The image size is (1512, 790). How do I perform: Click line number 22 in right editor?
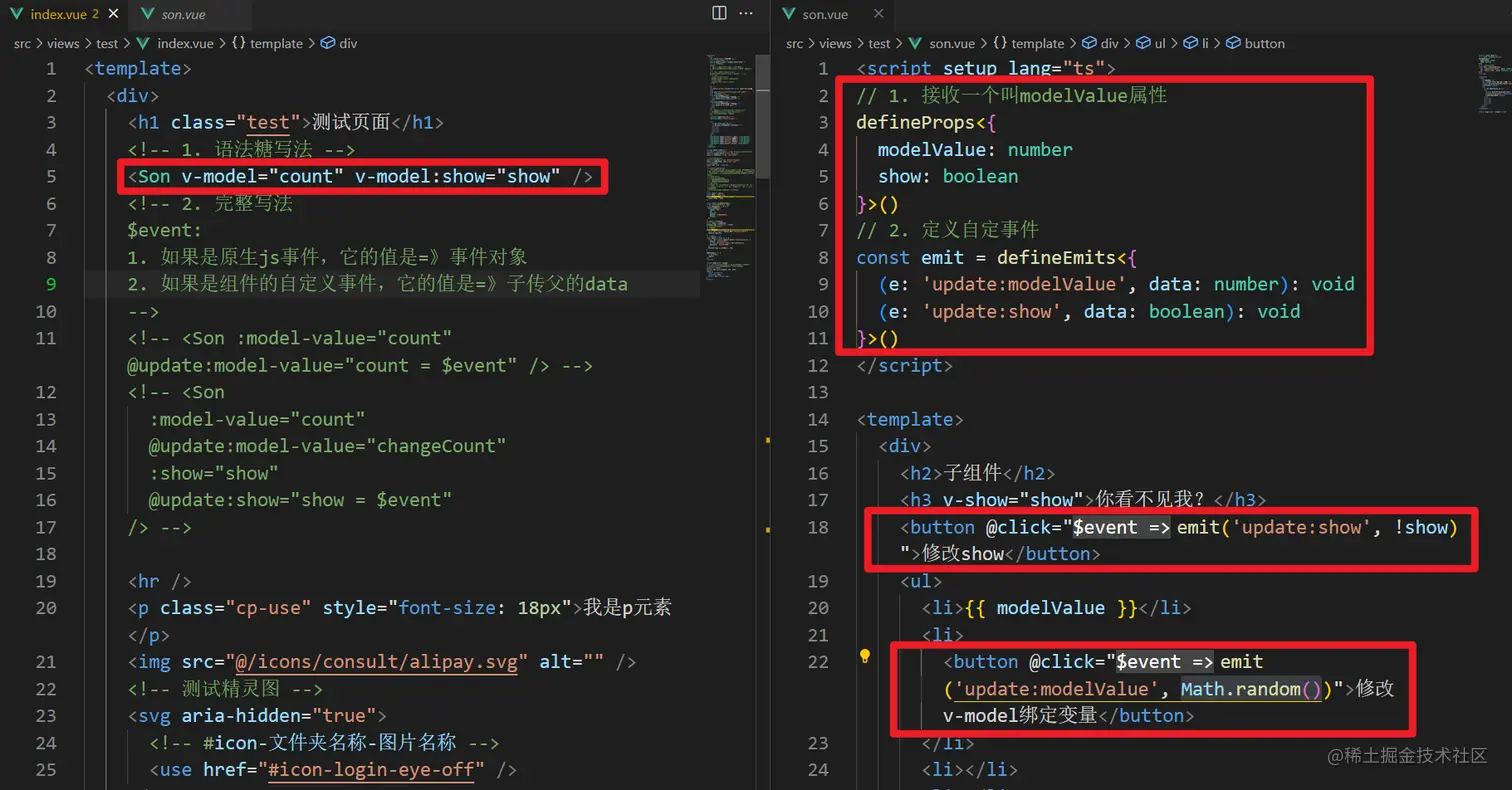pos(818,662)
